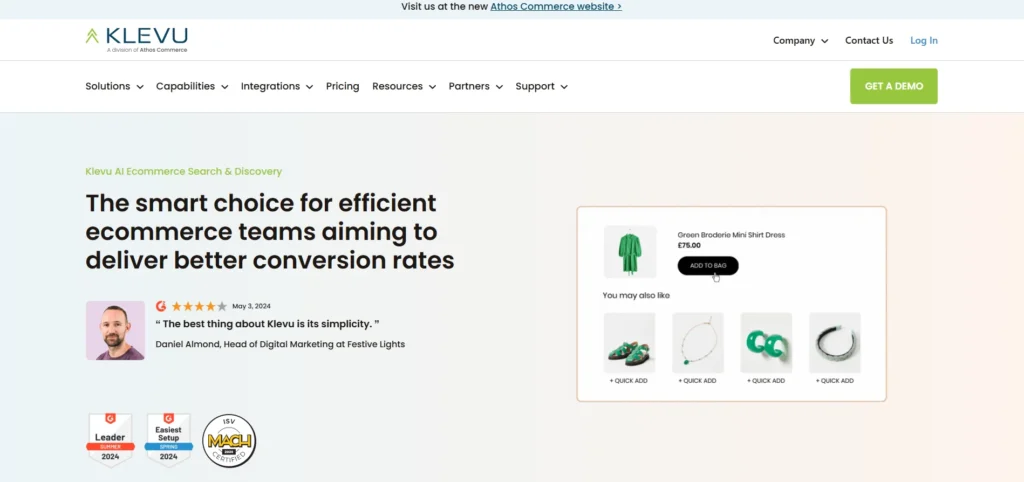Open the Resources dropdown
Viewport: 1024px width, 482px height.
[x=404, y=86]
